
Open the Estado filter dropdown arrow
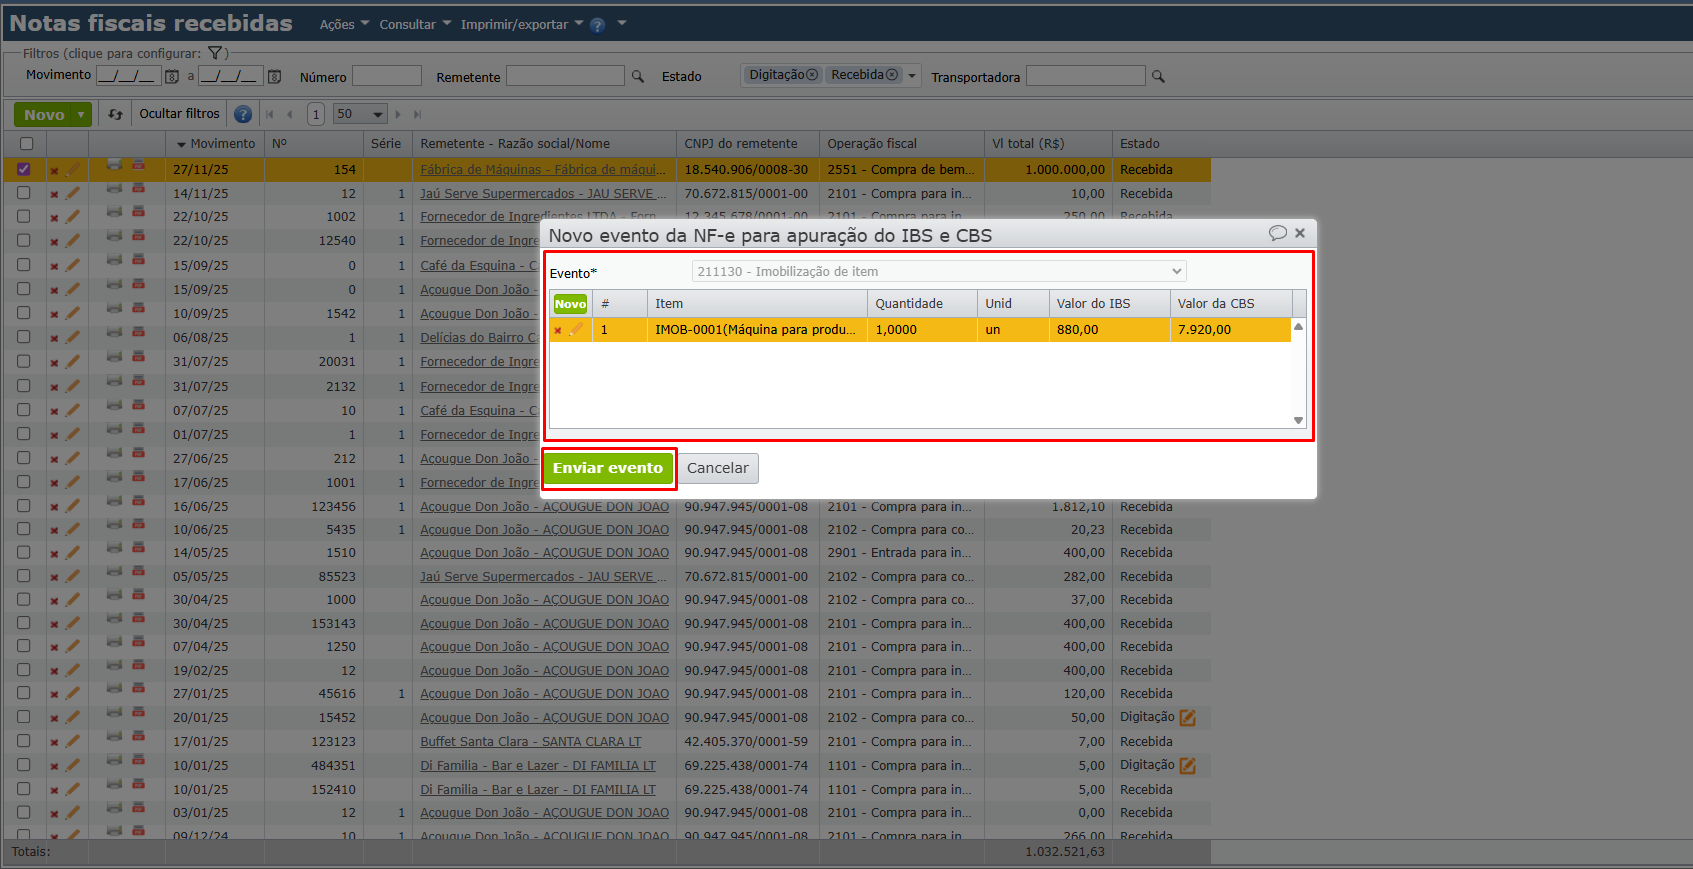point(912,76)
